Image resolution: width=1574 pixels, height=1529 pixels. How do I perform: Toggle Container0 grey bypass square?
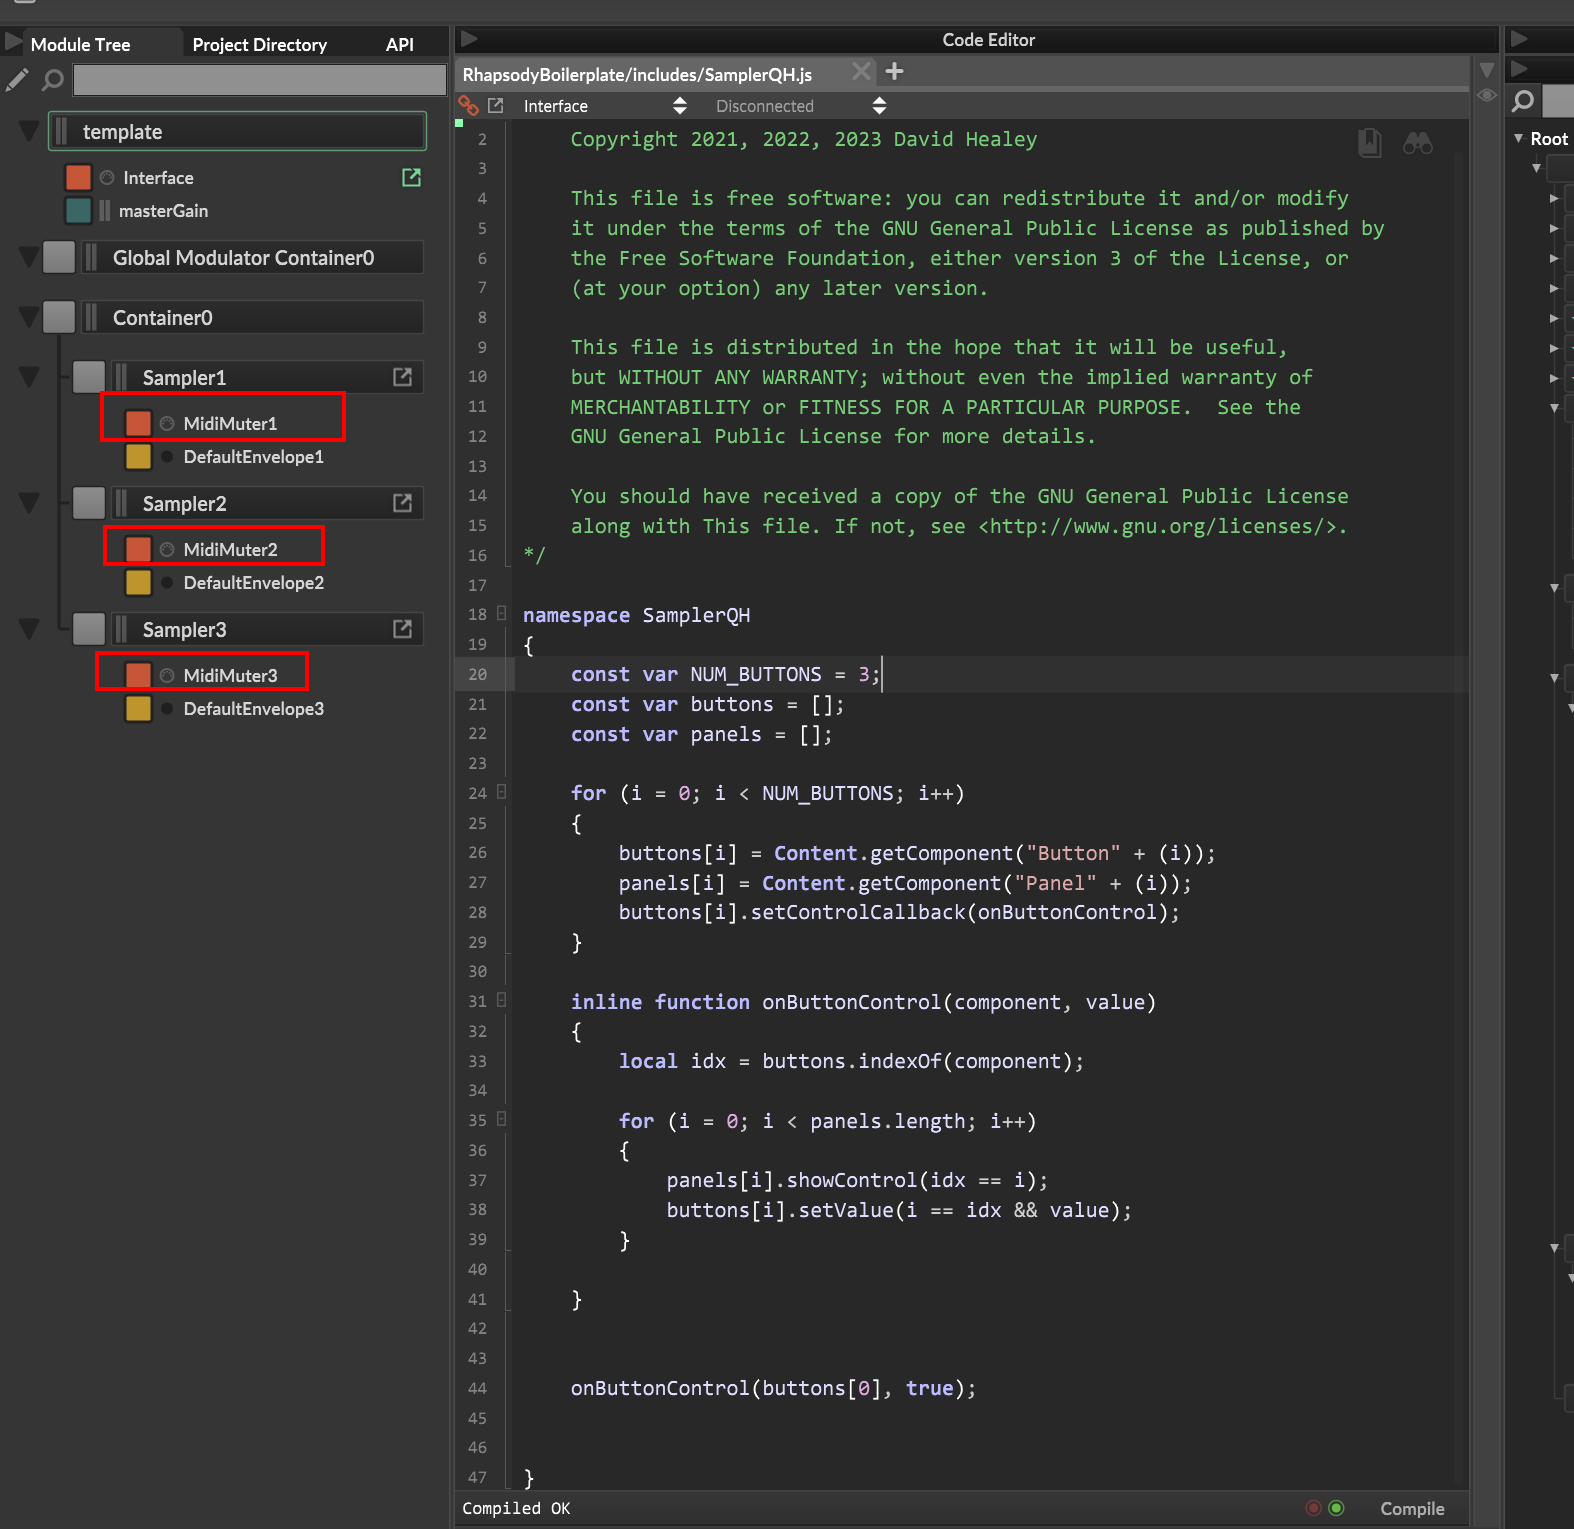(59, 317)
